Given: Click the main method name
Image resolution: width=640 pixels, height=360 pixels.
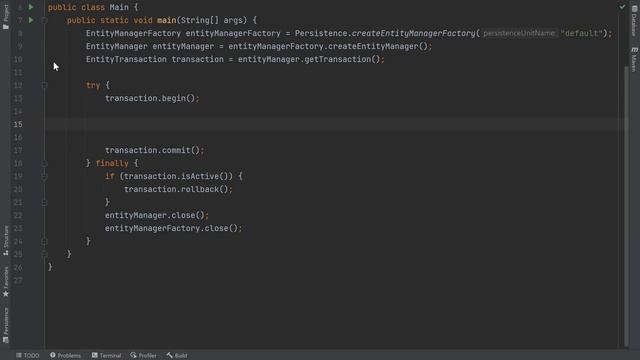Looking at the screenshot, I should pos(167,20).
